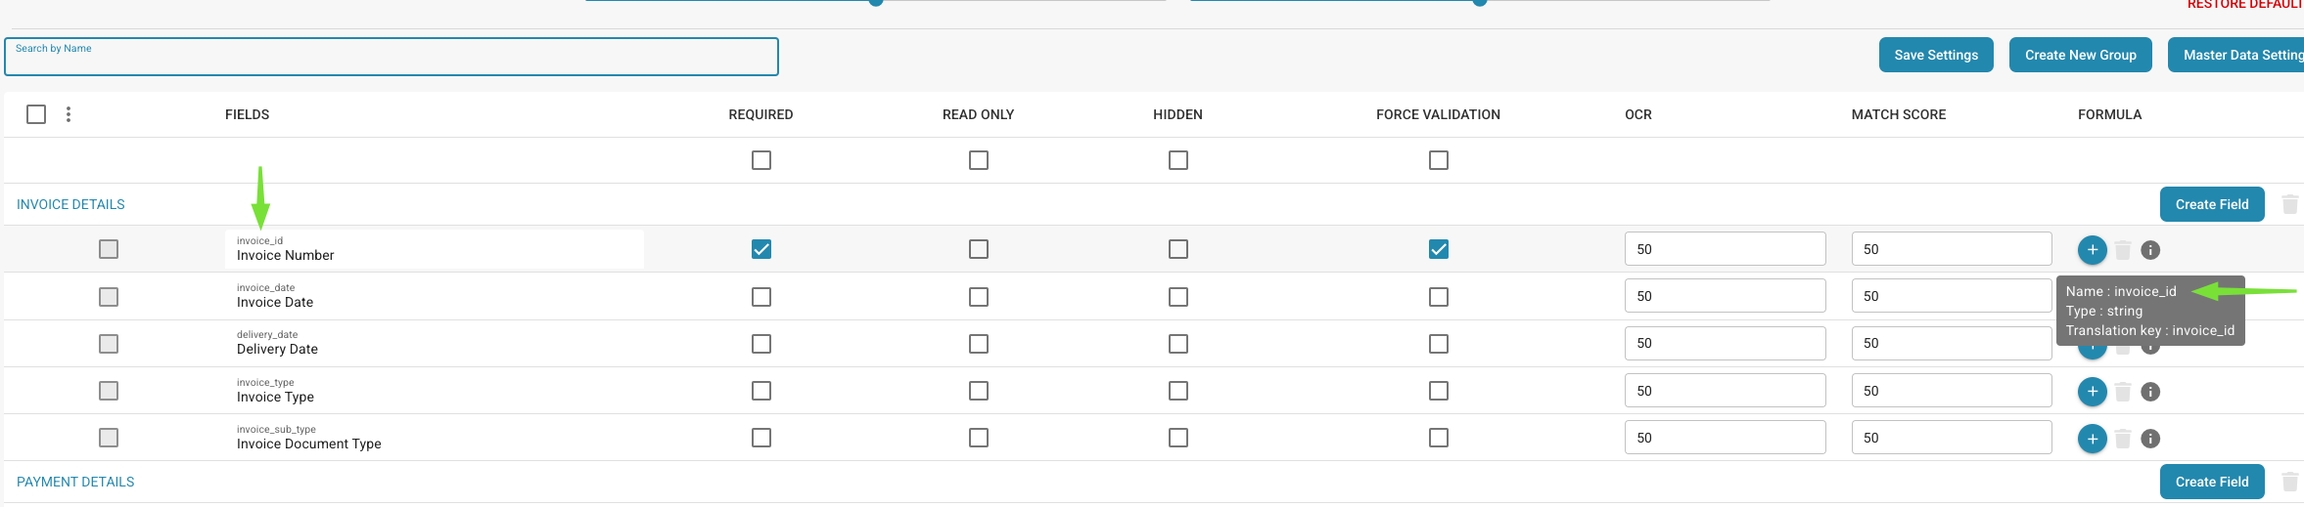Click the plus icon in Invoice Number row
This screenshot has width=2304, height=507.
(x=2091, y=250)
